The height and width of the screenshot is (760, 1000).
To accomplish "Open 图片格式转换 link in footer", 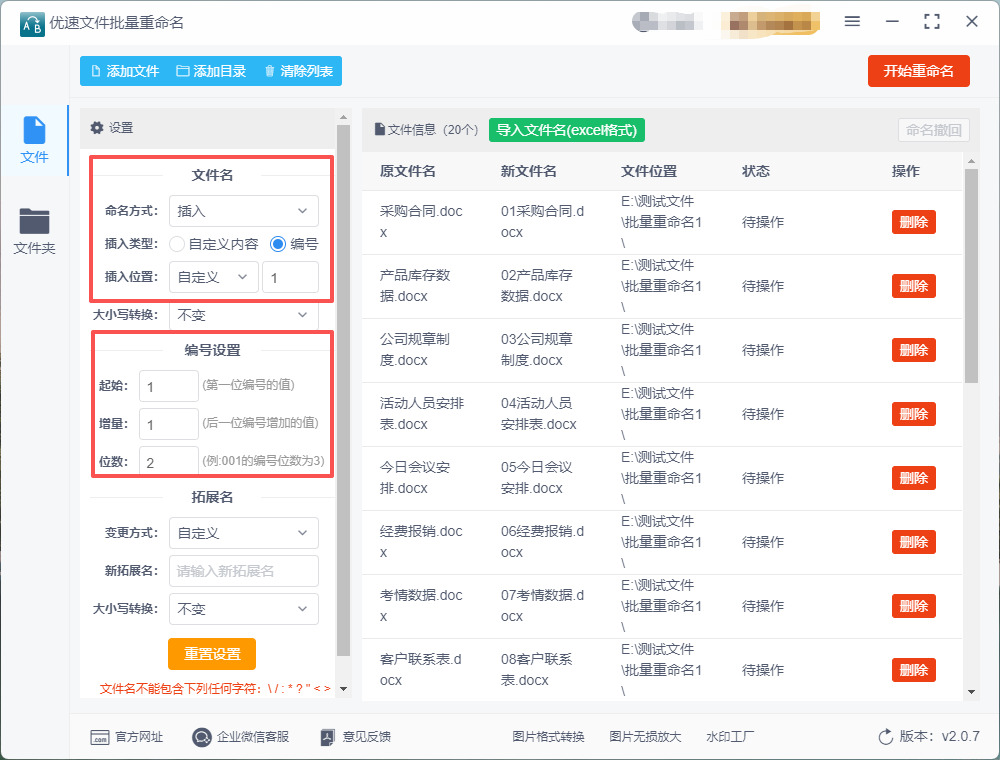I will click(x=548, y=737).
